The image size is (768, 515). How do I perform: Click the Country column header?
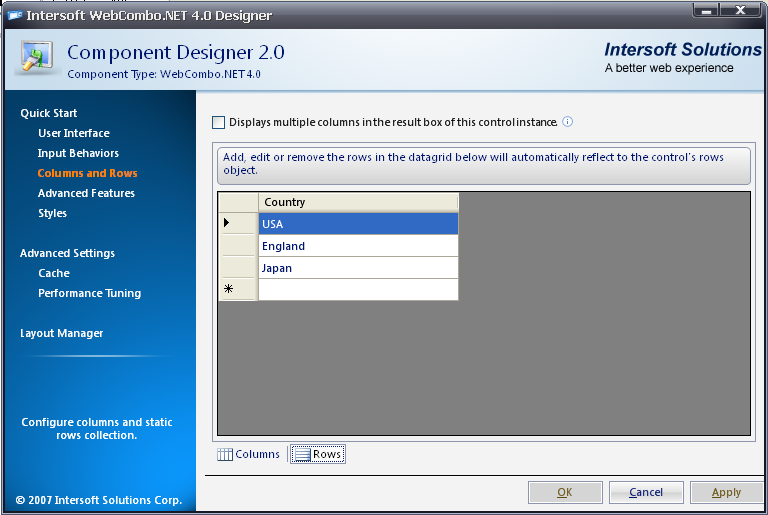358,202
